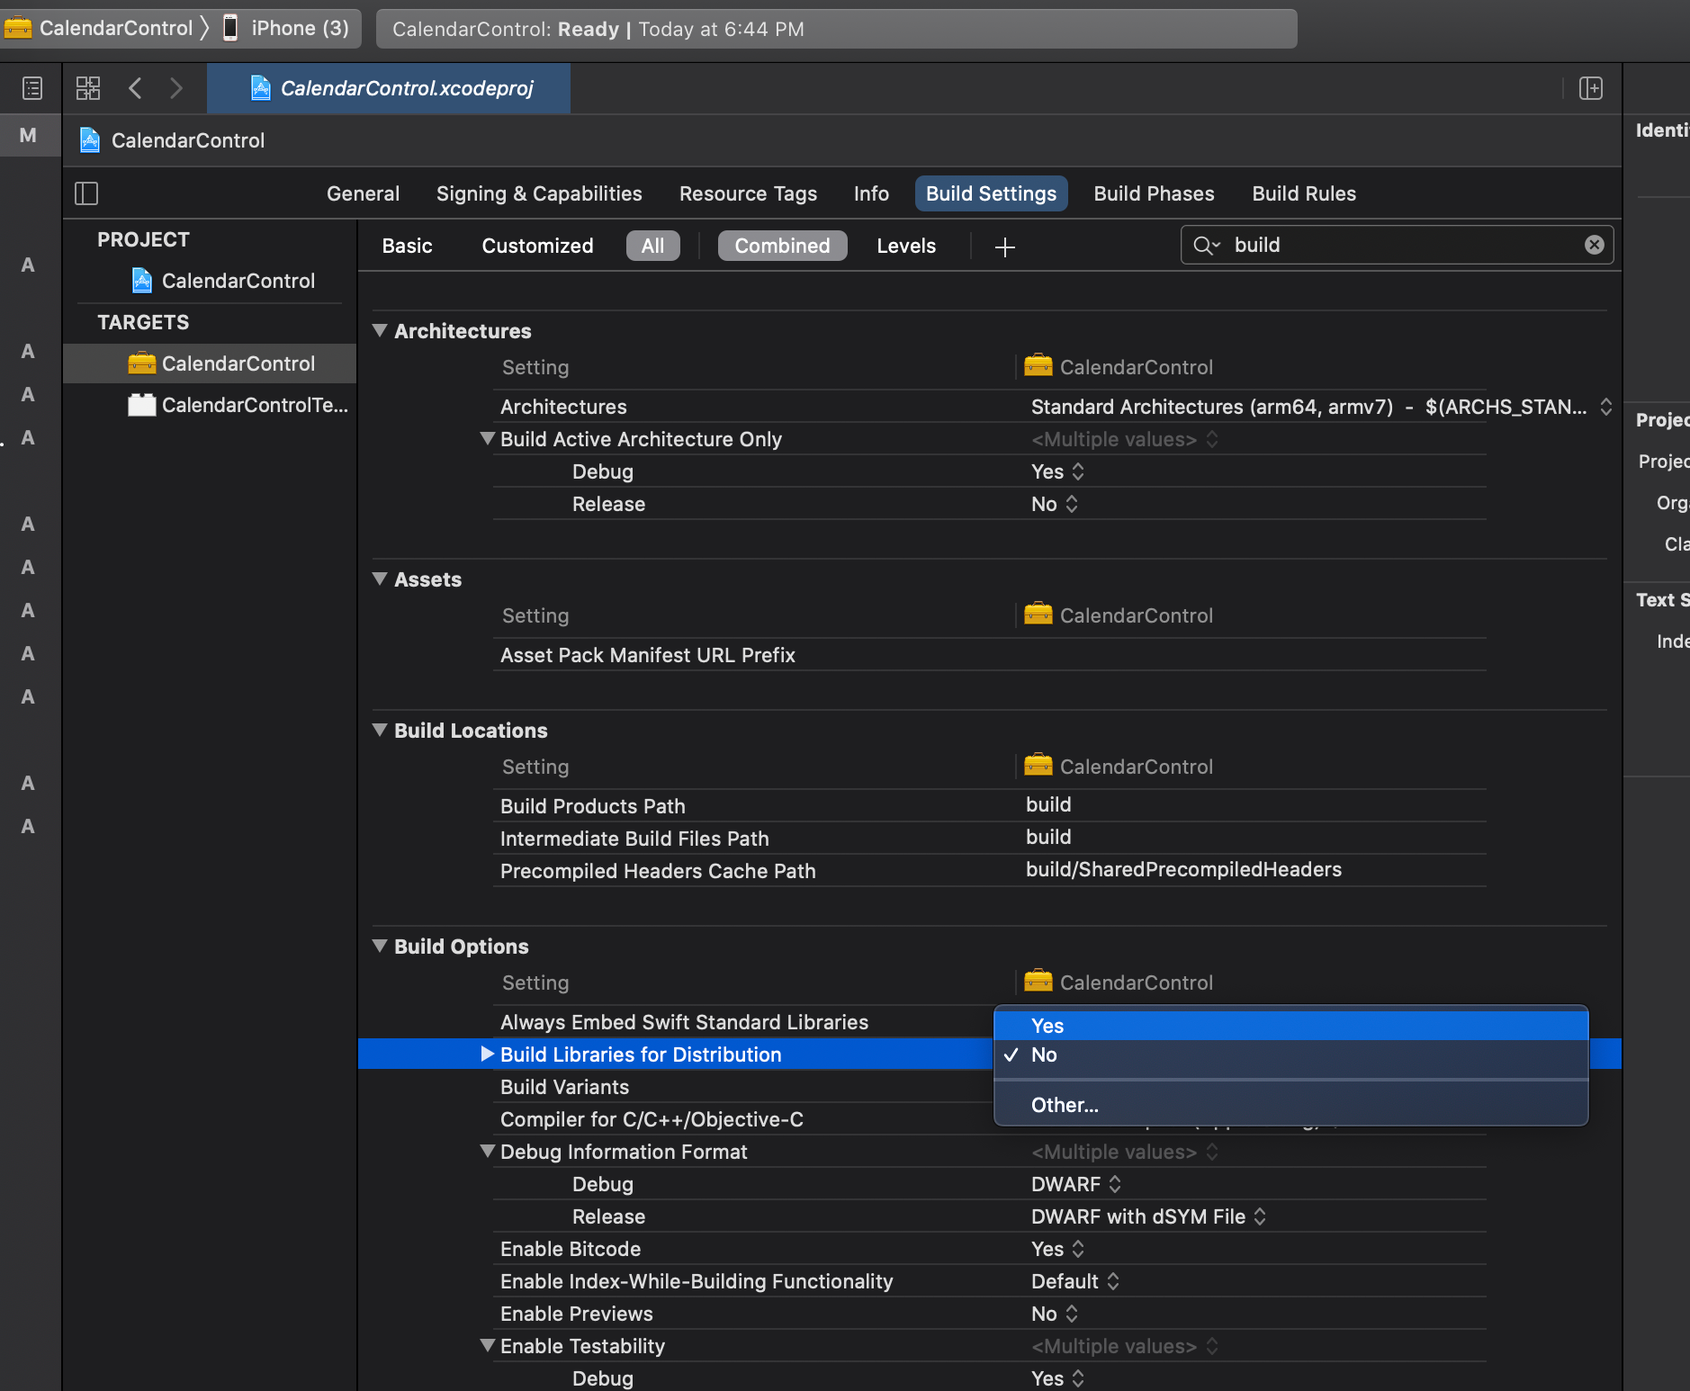Screen dimensions: 1690x1391
Task: Choose Yes in the distribution popup menu
Action: (x=1291, y=1025)
